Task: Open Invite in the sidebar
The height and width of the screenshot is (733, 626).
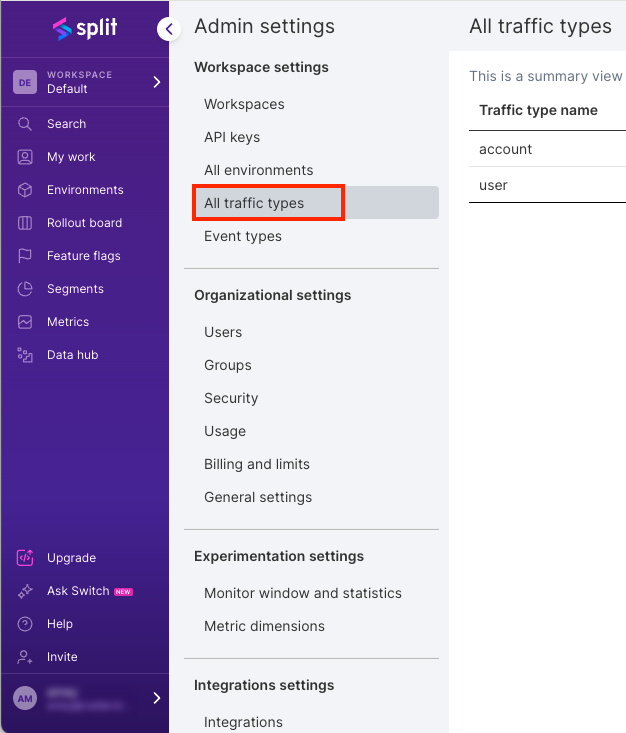Action: 62,657
